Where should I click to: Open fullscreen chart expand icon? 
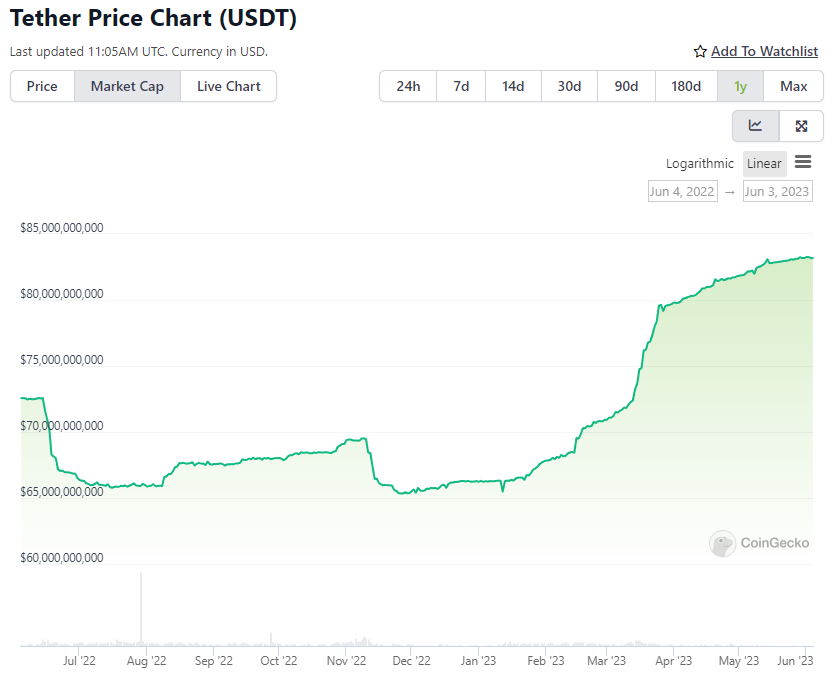coord(801,126)
